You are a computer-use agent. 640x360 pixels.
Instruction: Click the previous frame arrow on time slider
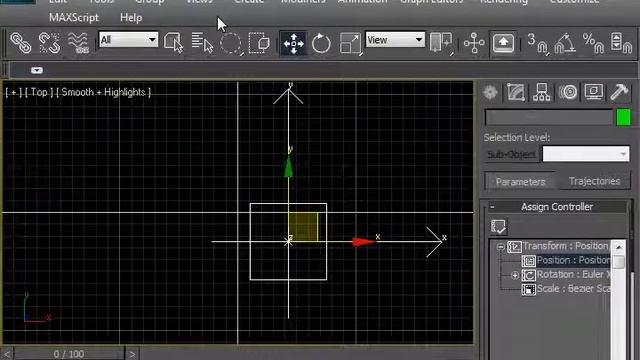(x=7, y=354)
